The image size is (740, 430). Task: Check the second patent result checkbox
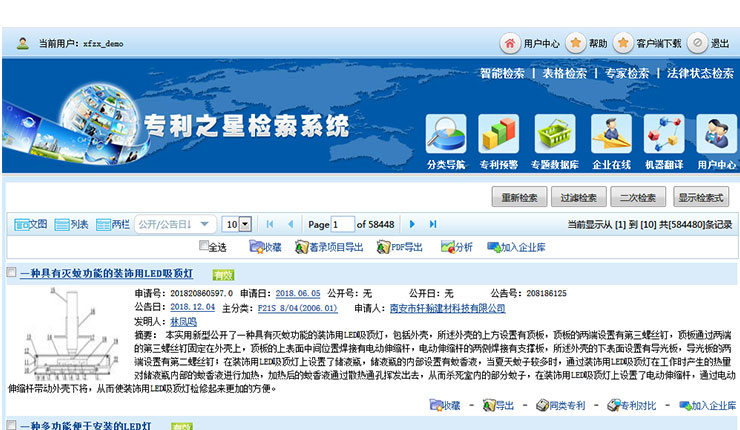[11, 426]
